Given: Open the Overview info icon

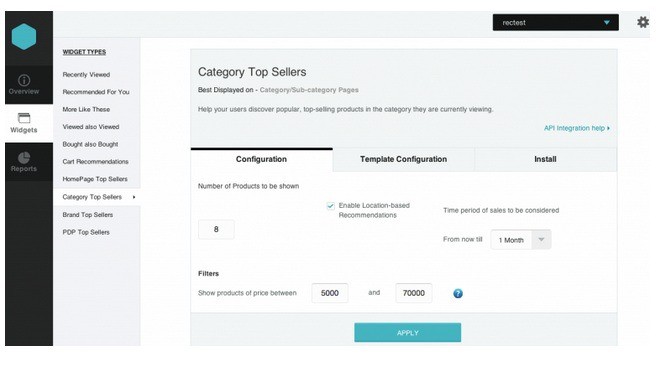Looking at the screenshot, I should coord(24,80).
